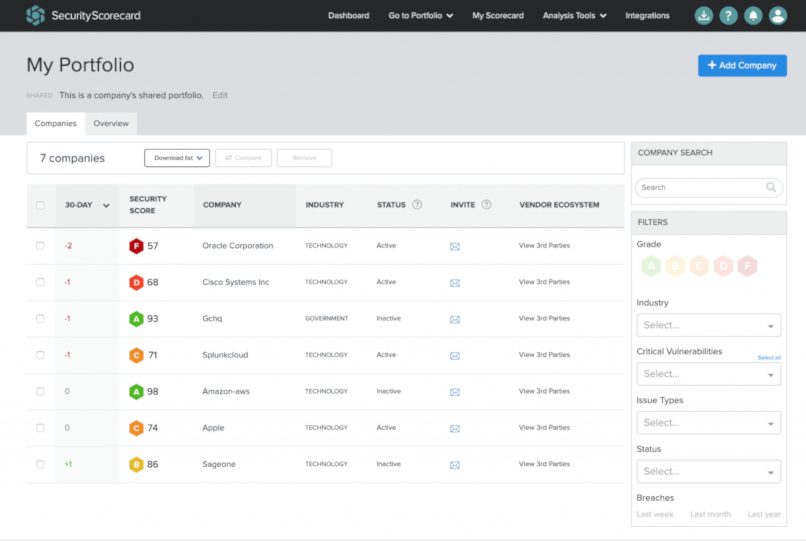Click the Remove button
The height and width of the screenshot is (541, 806).
(304, 158)
